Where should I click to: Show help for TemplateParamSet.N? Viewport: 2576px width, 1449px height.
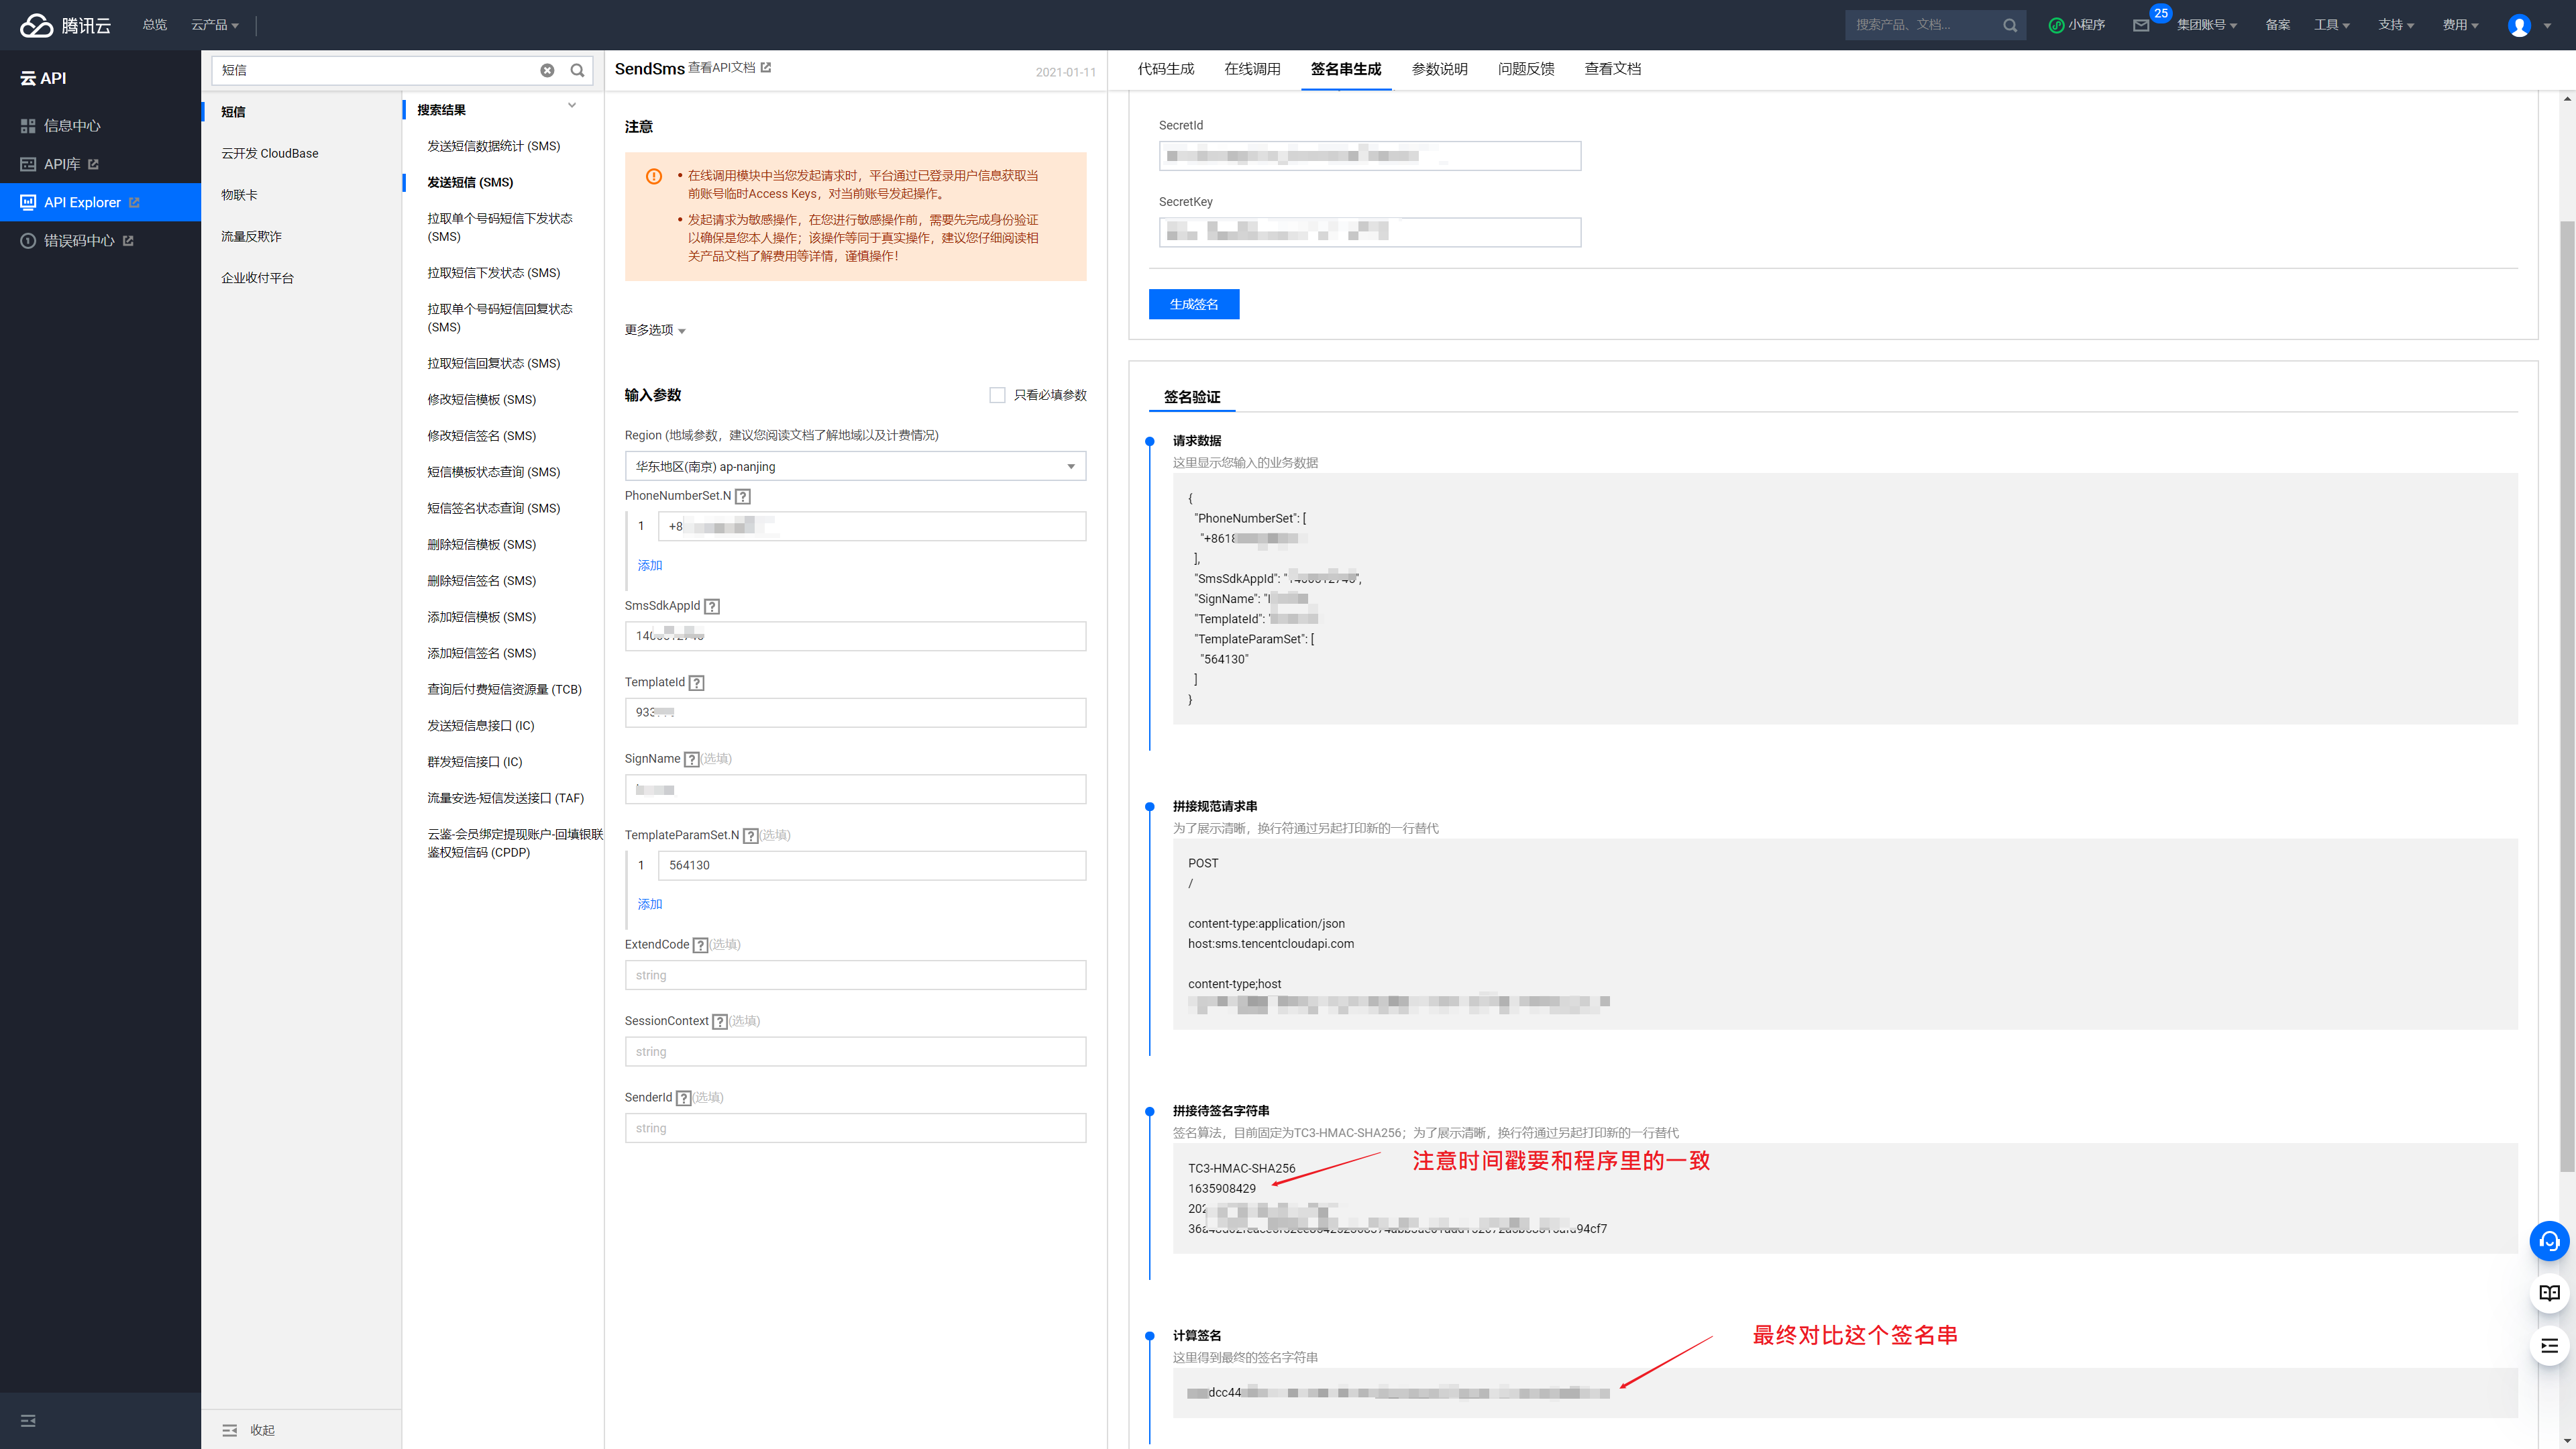[750, 836]
